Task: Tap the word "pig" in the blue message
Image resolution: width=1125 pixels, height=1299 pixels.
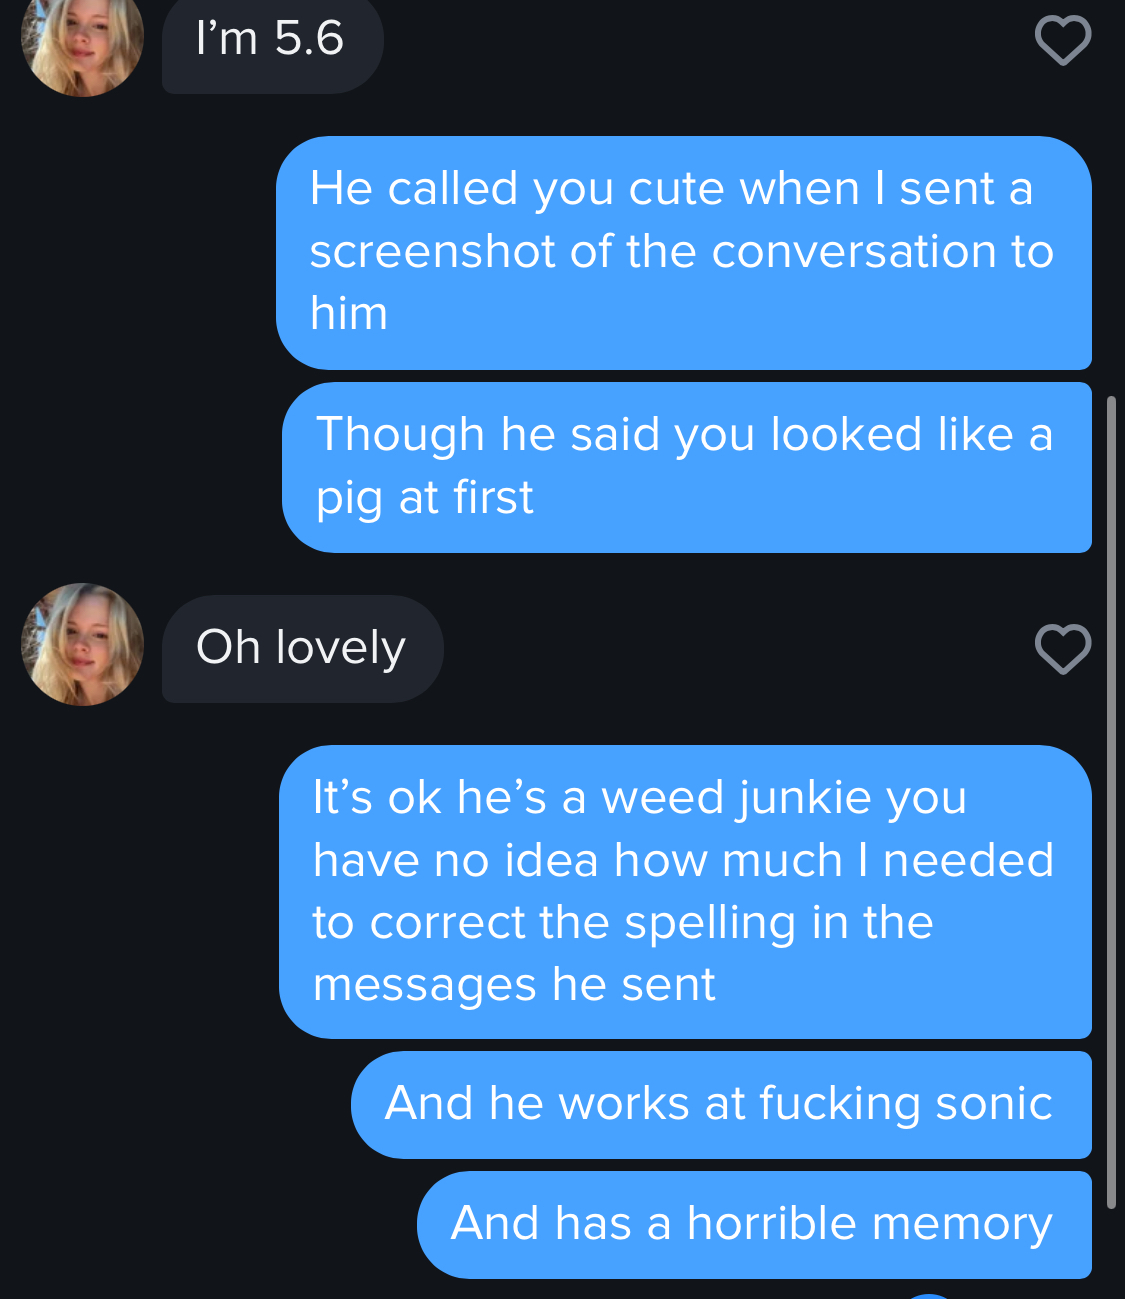Action: [x=349, y=498]
